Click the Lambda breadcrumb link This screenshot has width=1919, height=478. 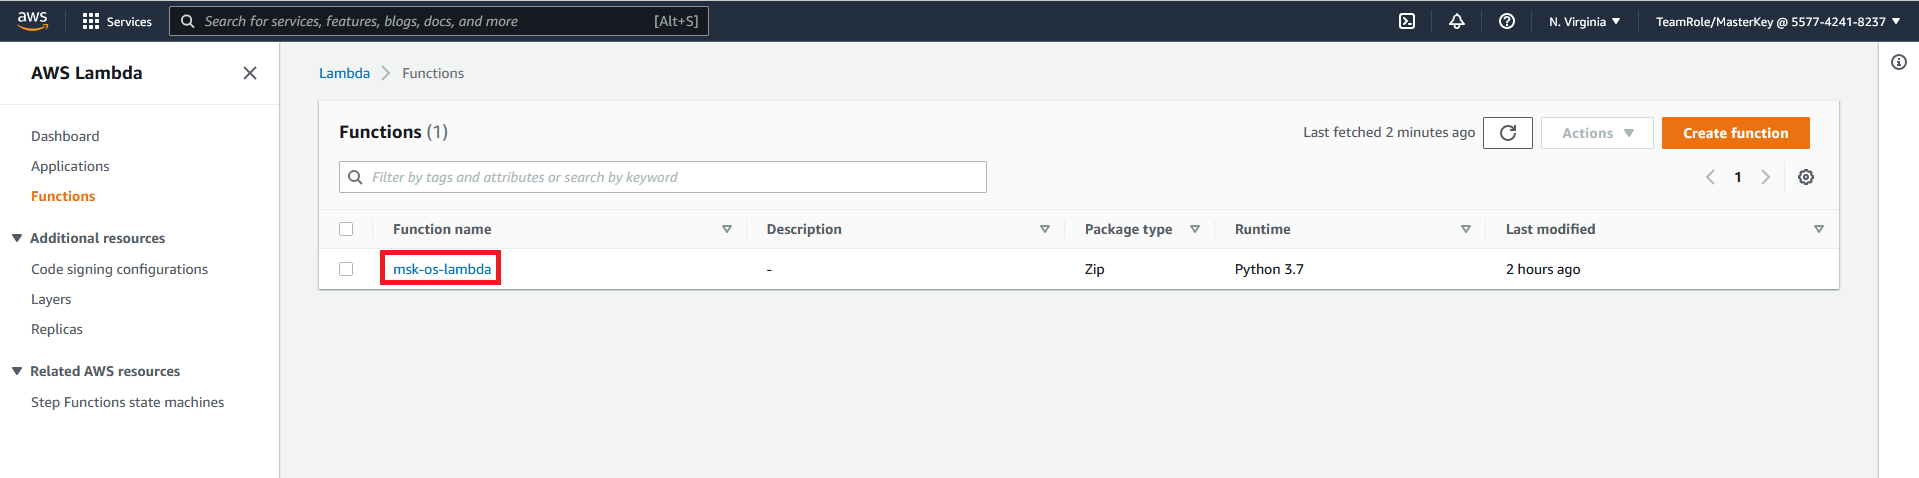click(x=344, y=73)
